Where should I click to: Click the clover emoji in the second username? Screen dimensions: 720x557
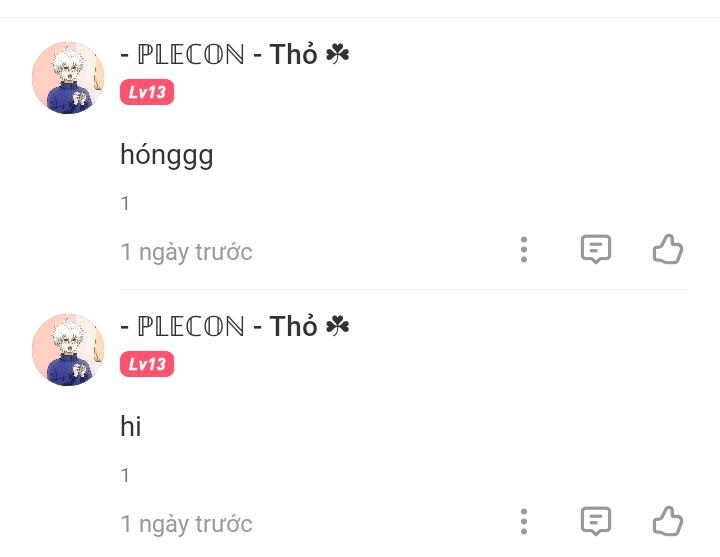pos(338,326)
